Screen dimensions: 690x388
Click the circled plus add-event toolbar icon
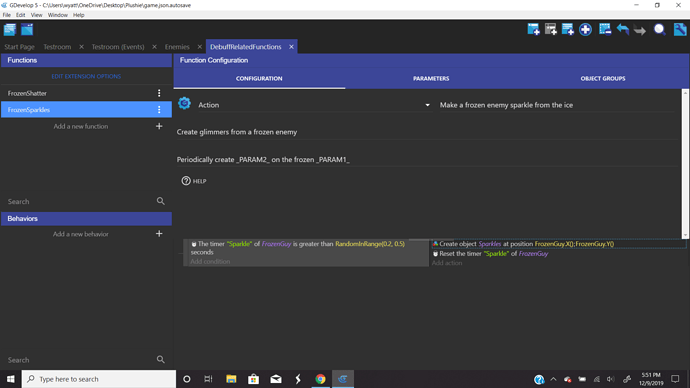(x=585, y=29)
